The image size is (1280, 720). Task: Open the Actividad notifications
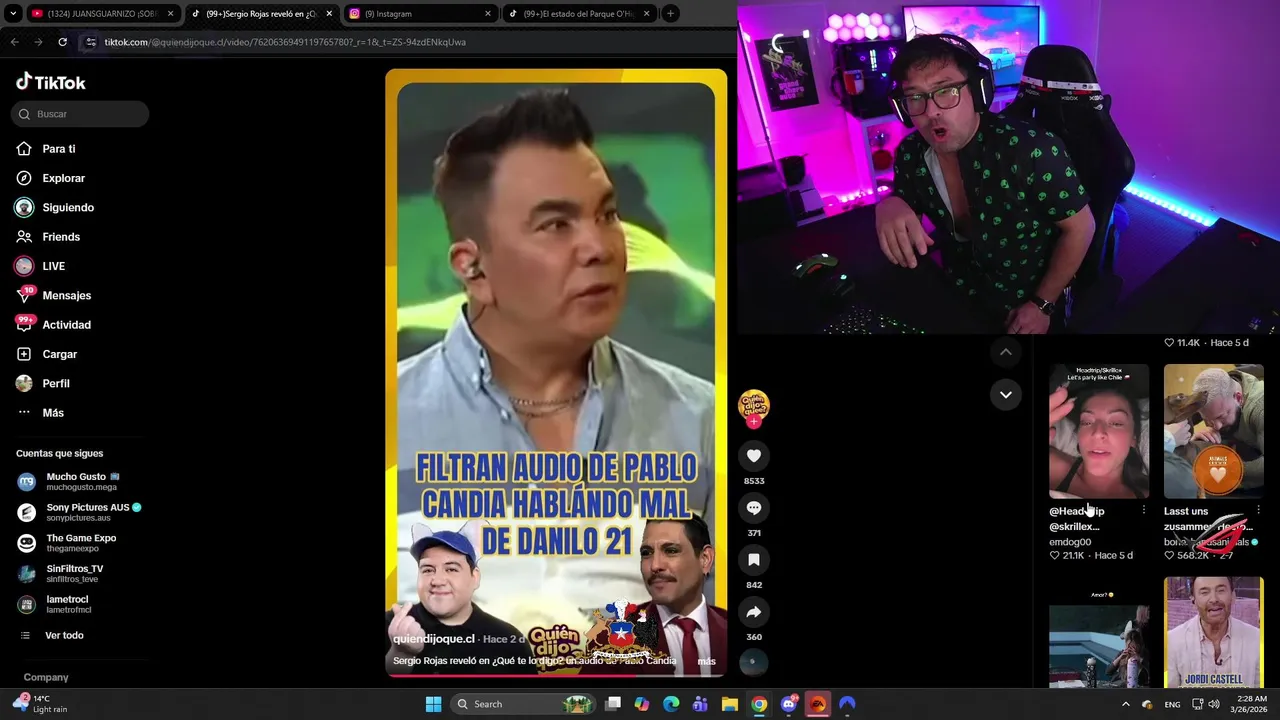point(66,325)
